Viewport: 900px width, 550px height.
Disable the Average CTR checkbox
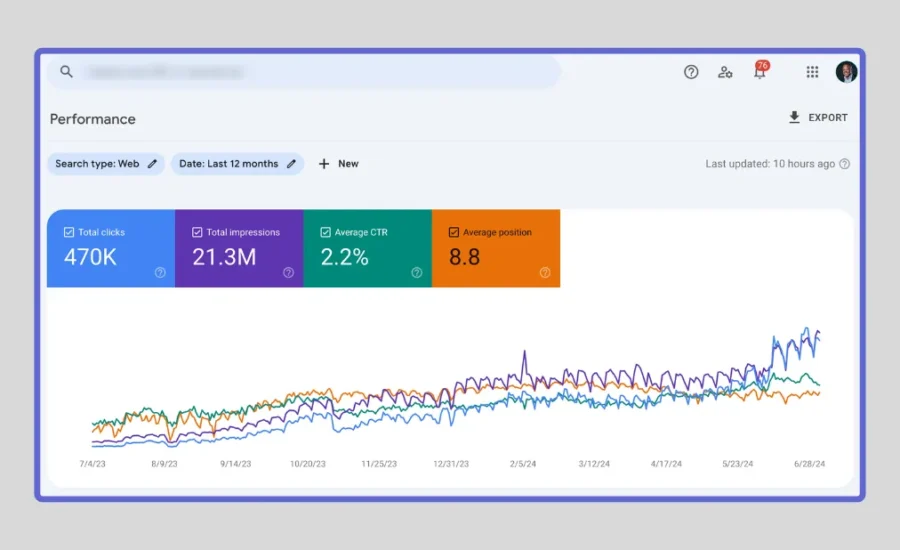325,232
